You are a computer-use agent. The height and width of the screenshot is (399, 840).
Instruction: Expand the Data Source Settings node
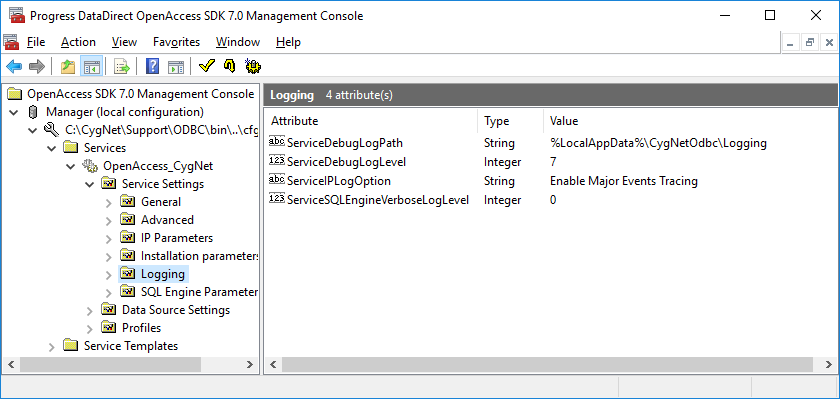(x=89, y=311)
